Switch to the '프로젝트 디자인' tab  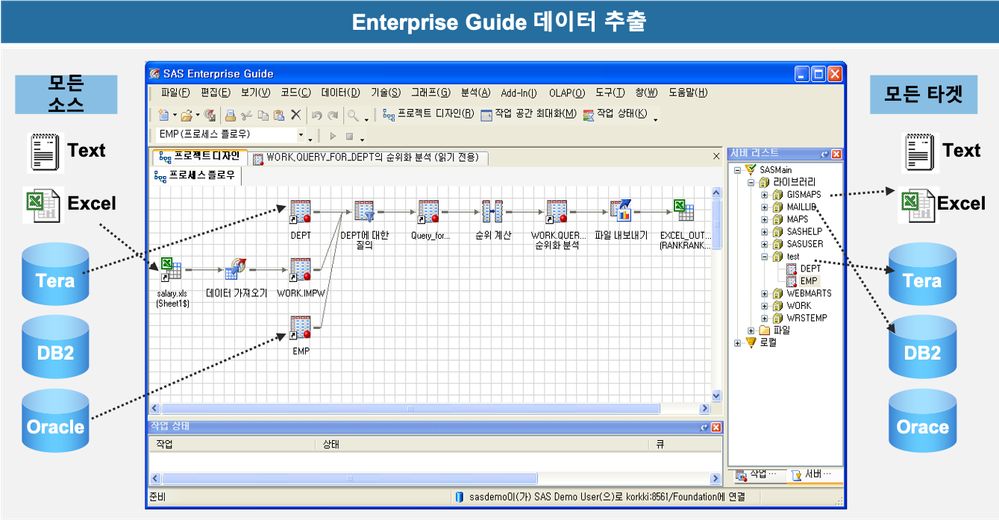pyautogui.click(x=199, y=157)
